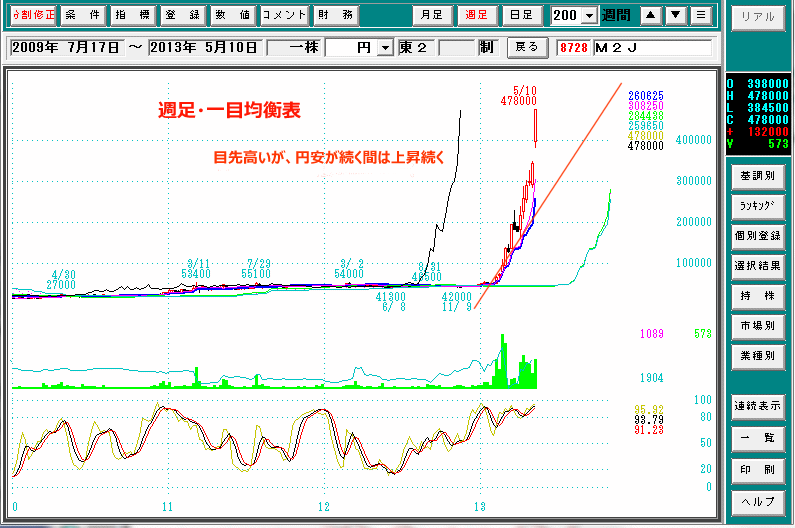
Task: Click the 業種別 by-industry button
Action: (758, 356)
